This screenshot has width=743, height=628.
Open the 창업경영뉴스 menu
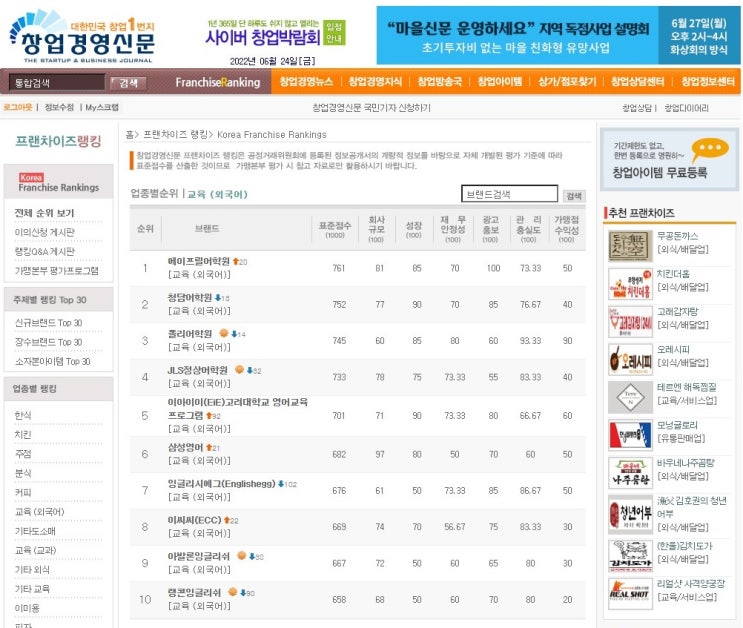pyautogui.click(x=306, y=82)
